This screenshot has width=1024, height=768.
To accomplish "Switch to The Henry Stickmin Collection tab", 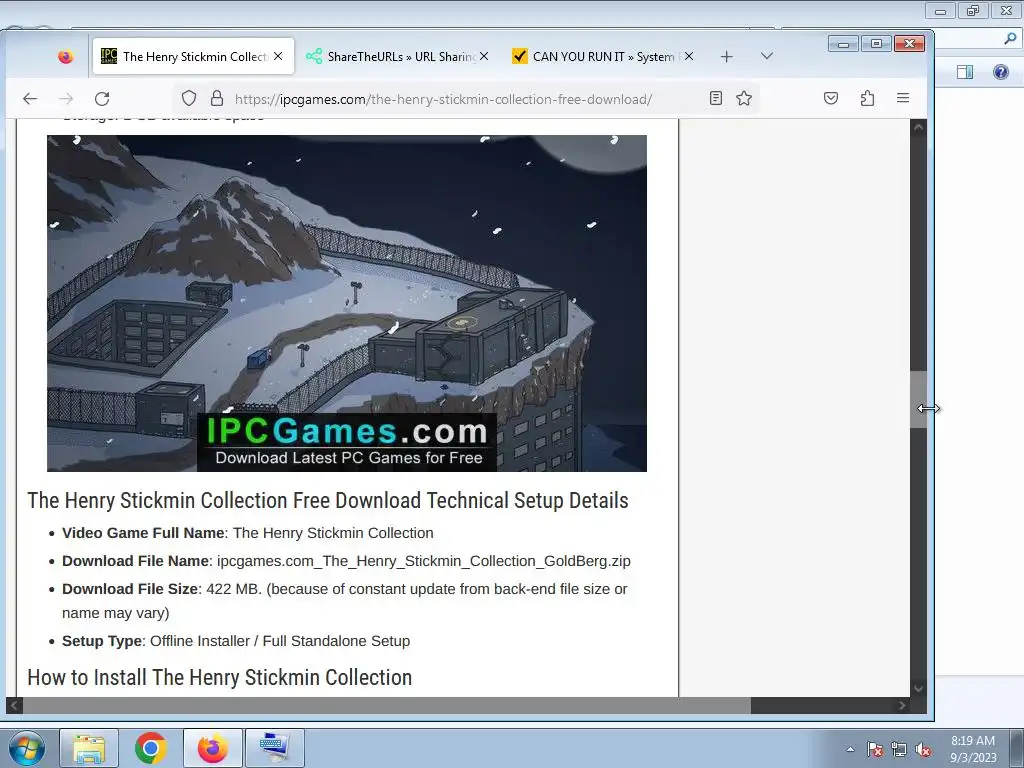I will tap(193, 57).
